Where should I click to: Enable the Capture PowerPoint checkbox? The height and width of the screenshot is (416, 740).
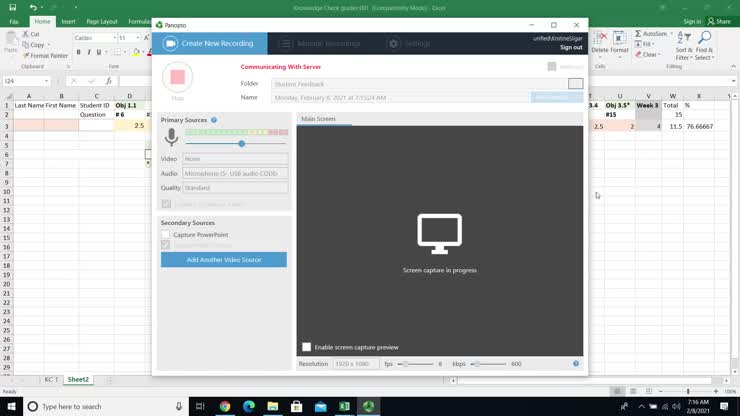166,235
